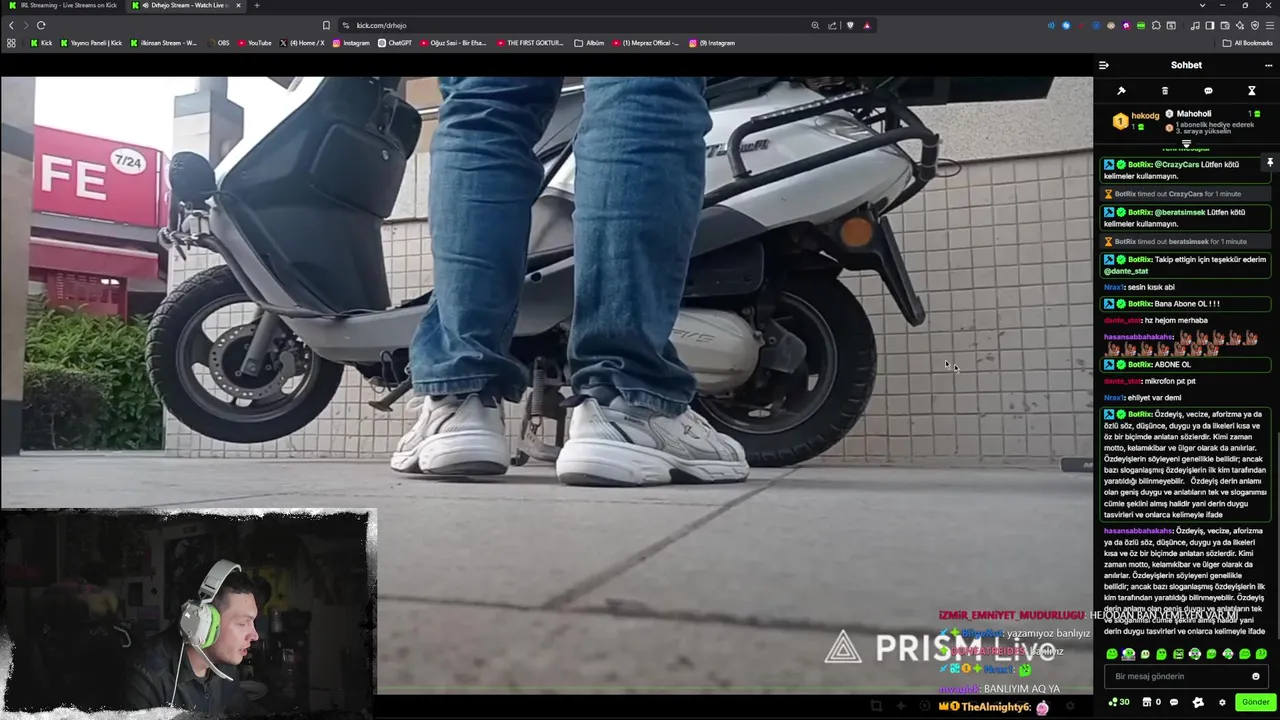Open Instagram bookmark next to Home / X
Screen dimensions: 1280x720
[x=350, y=43]
